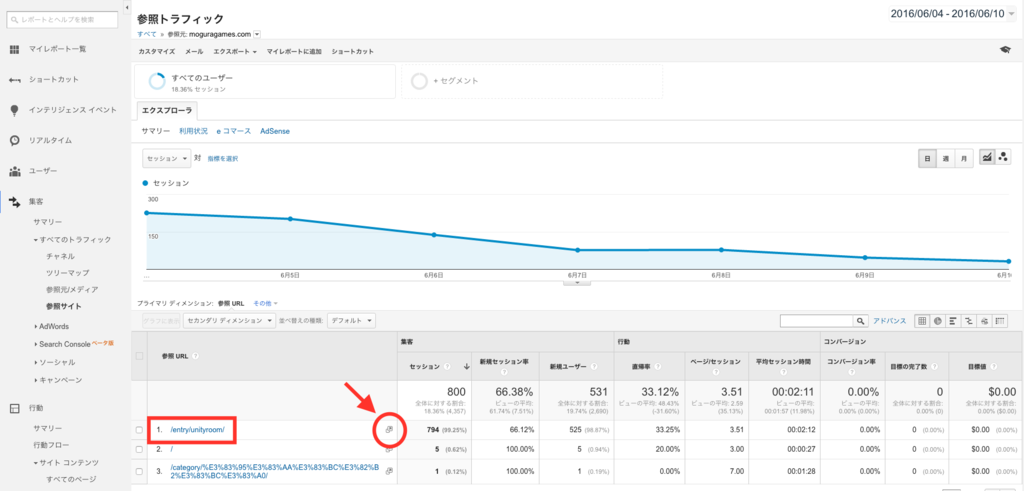Switch to term cloud view icon
The image size is (1024, 491).
pos(985,321)
